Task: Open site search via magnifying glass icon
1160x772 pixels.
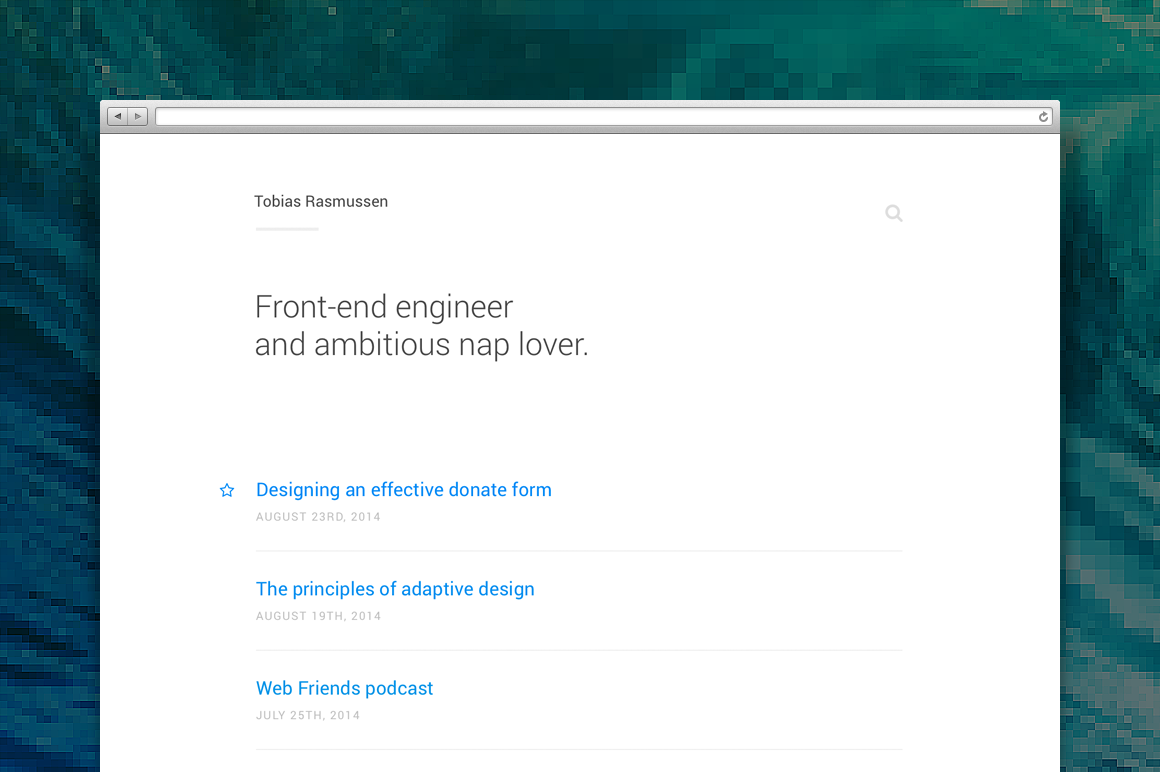Action: tap(894, 213)
